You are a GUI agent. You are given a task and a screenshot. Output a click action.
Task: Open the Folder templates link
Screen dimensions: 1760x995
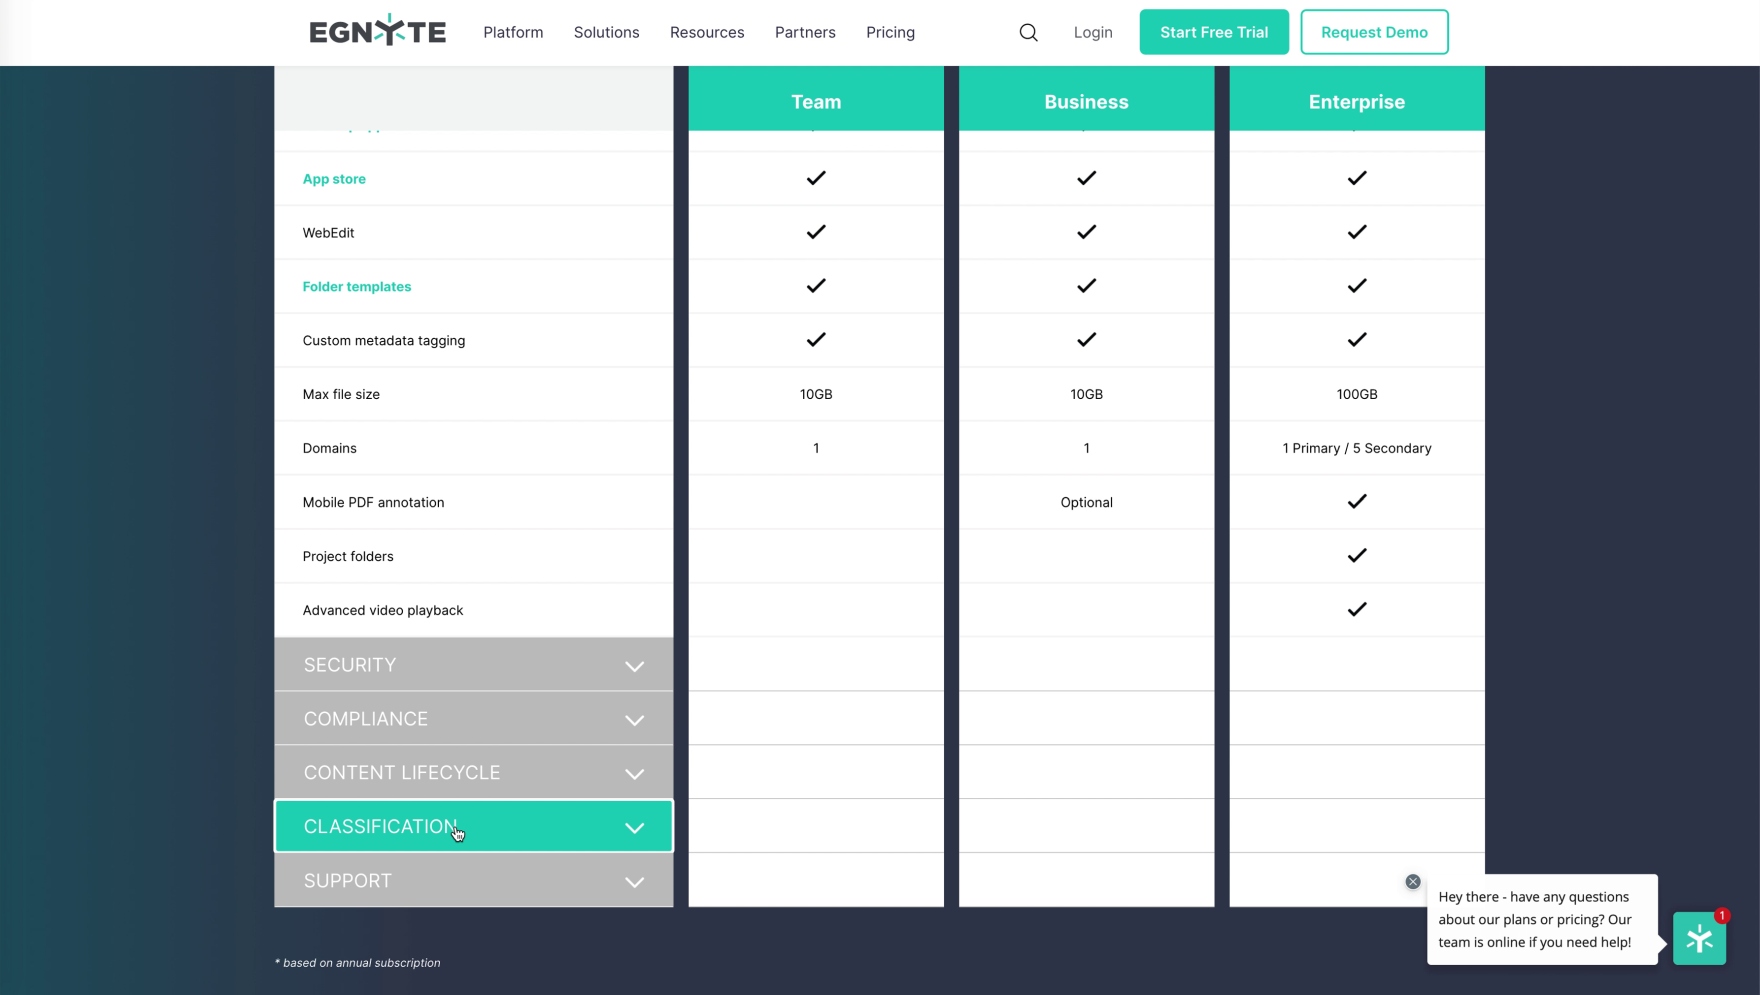pyautogui.click(x=356, y=287)
